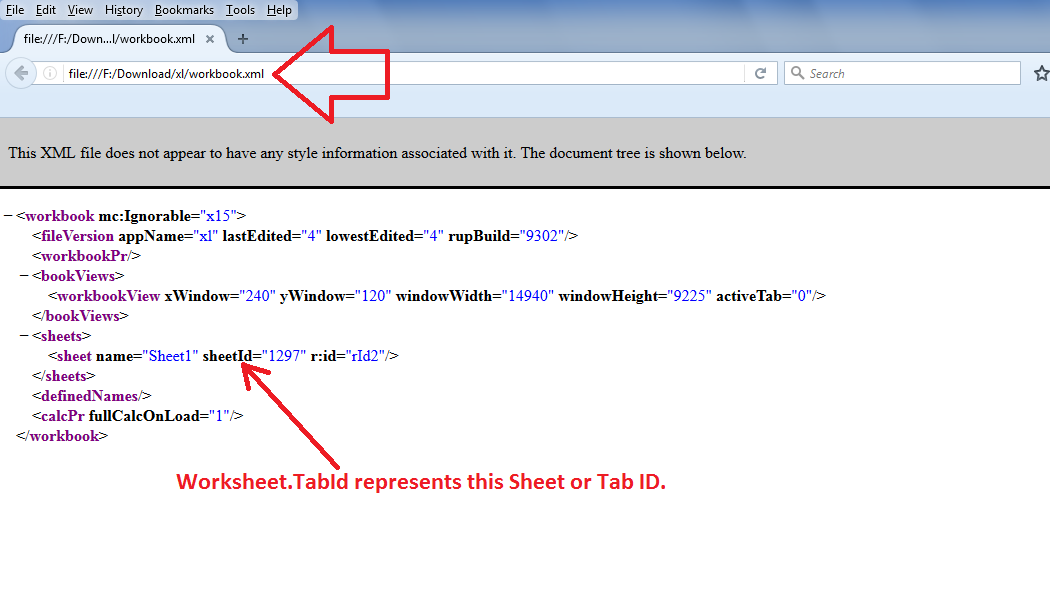
Task: Bookmark this page using the star icon
Action: (x=1042, y=72)
